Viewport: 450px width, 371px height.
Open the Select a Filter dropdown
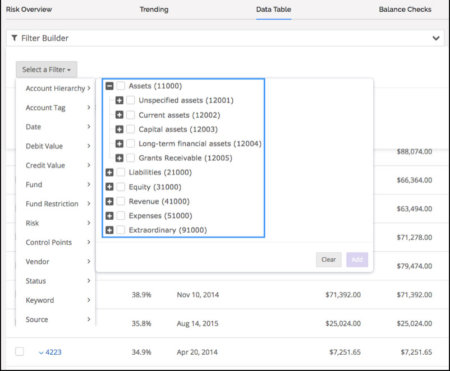coord(46,69)
